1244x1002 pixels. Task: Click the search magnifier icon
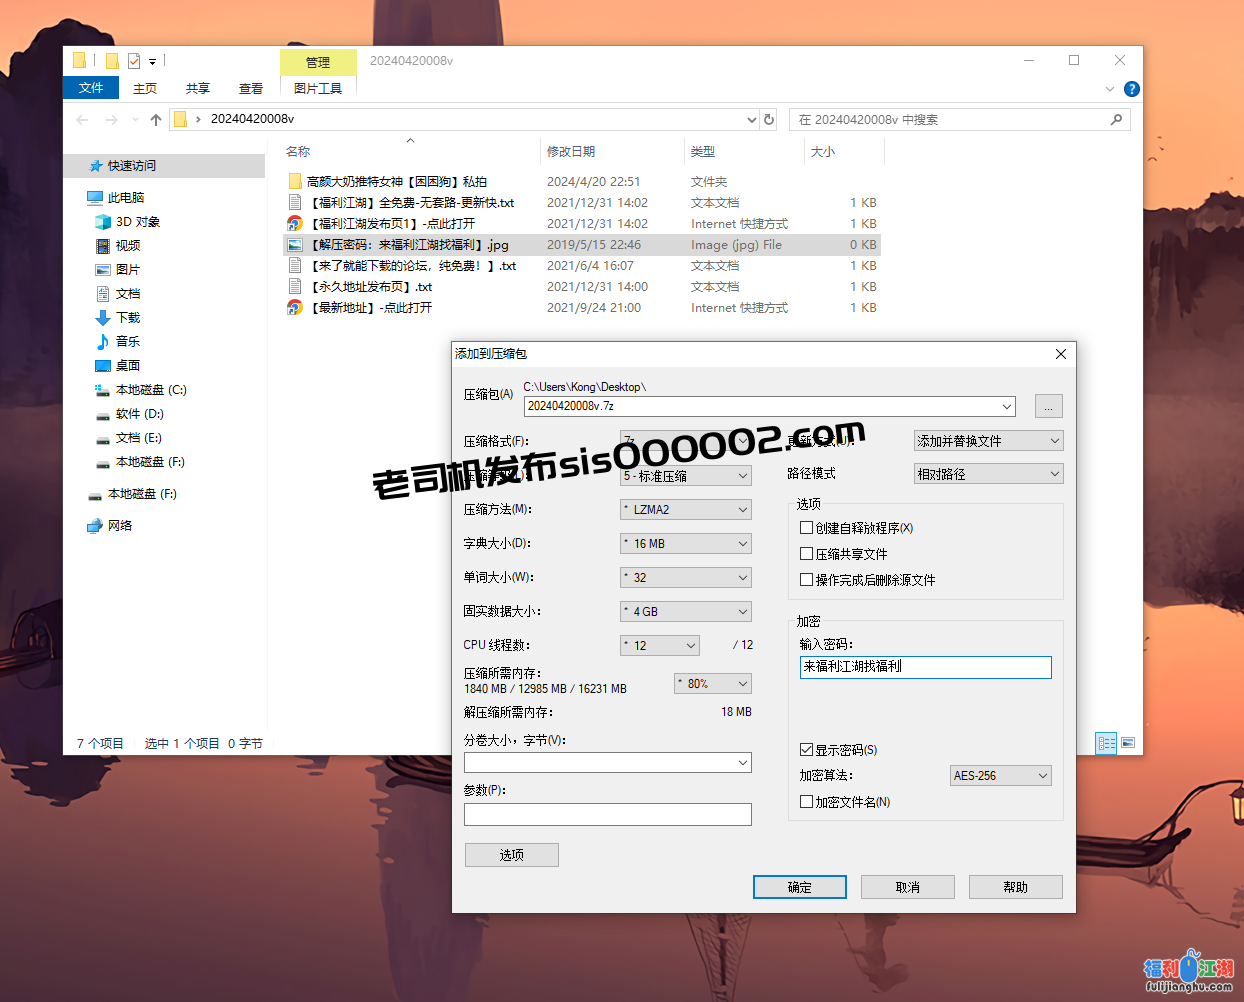[x=1116, y=120]
